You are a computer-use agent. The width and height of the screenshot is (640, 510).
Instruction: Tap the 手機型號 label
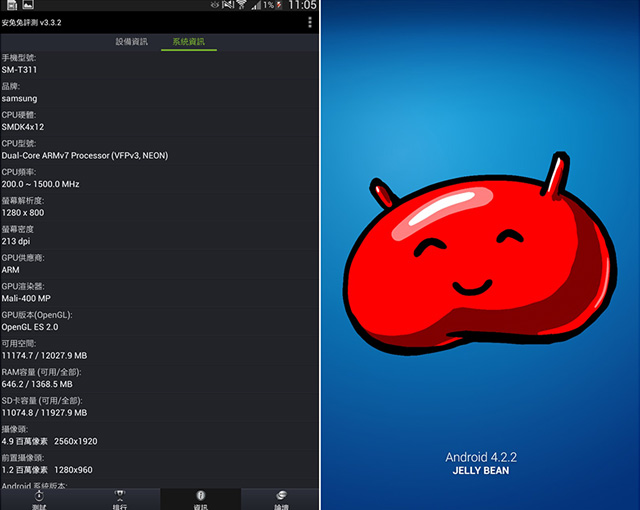pos(19,58)
